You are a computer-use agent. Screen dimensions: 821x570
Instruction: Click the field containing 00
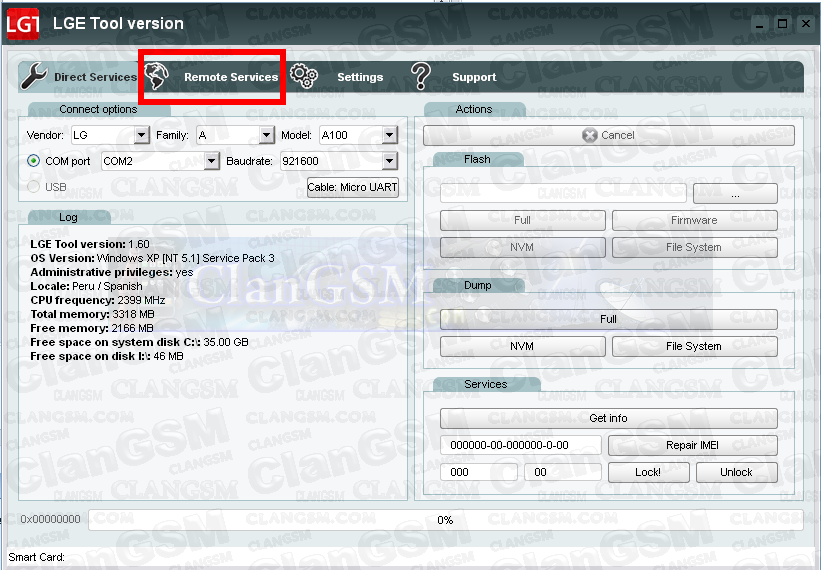tap(562, 472)
